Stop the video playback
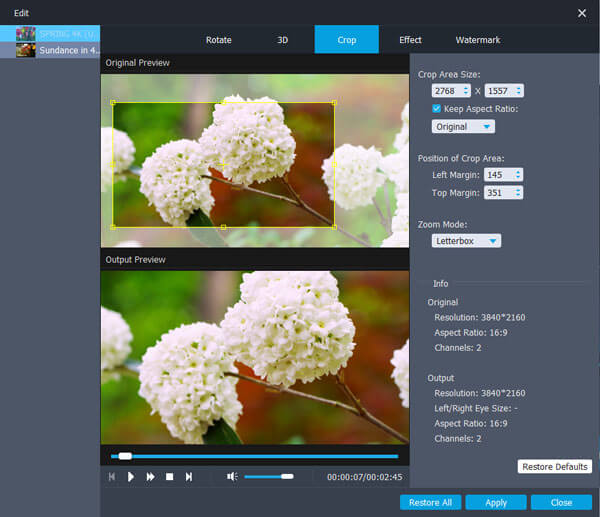This screenshot has width=600, height=517. point(170,476)
